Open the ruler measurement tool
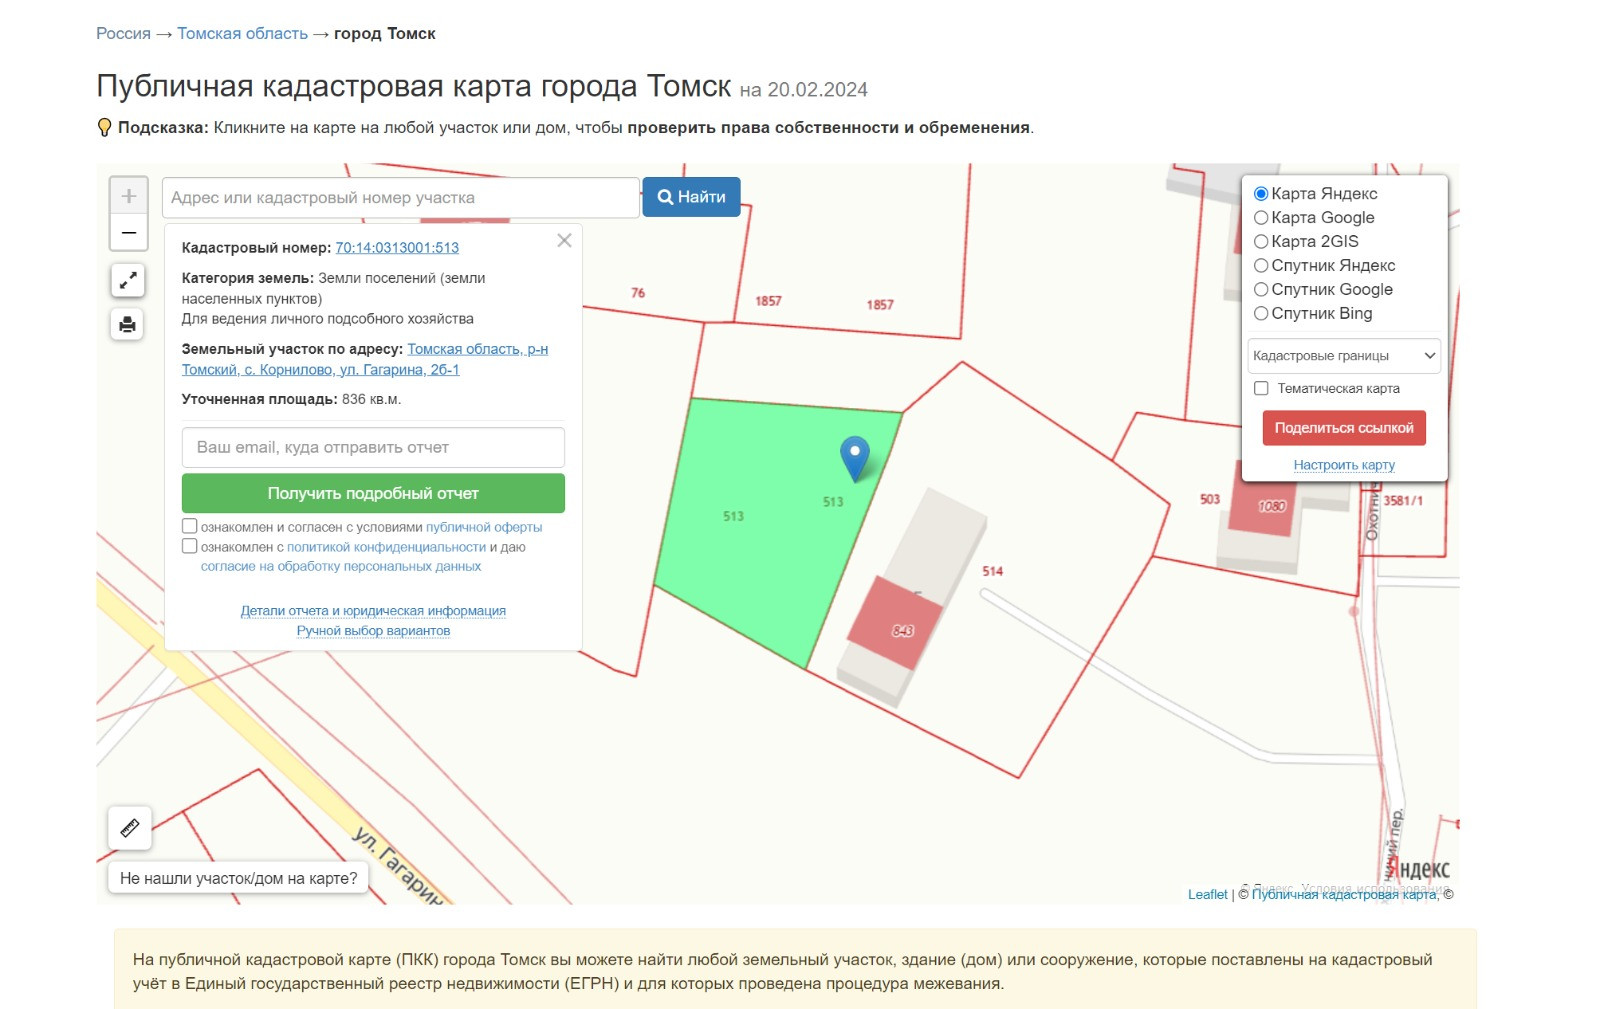 point(129,828)
